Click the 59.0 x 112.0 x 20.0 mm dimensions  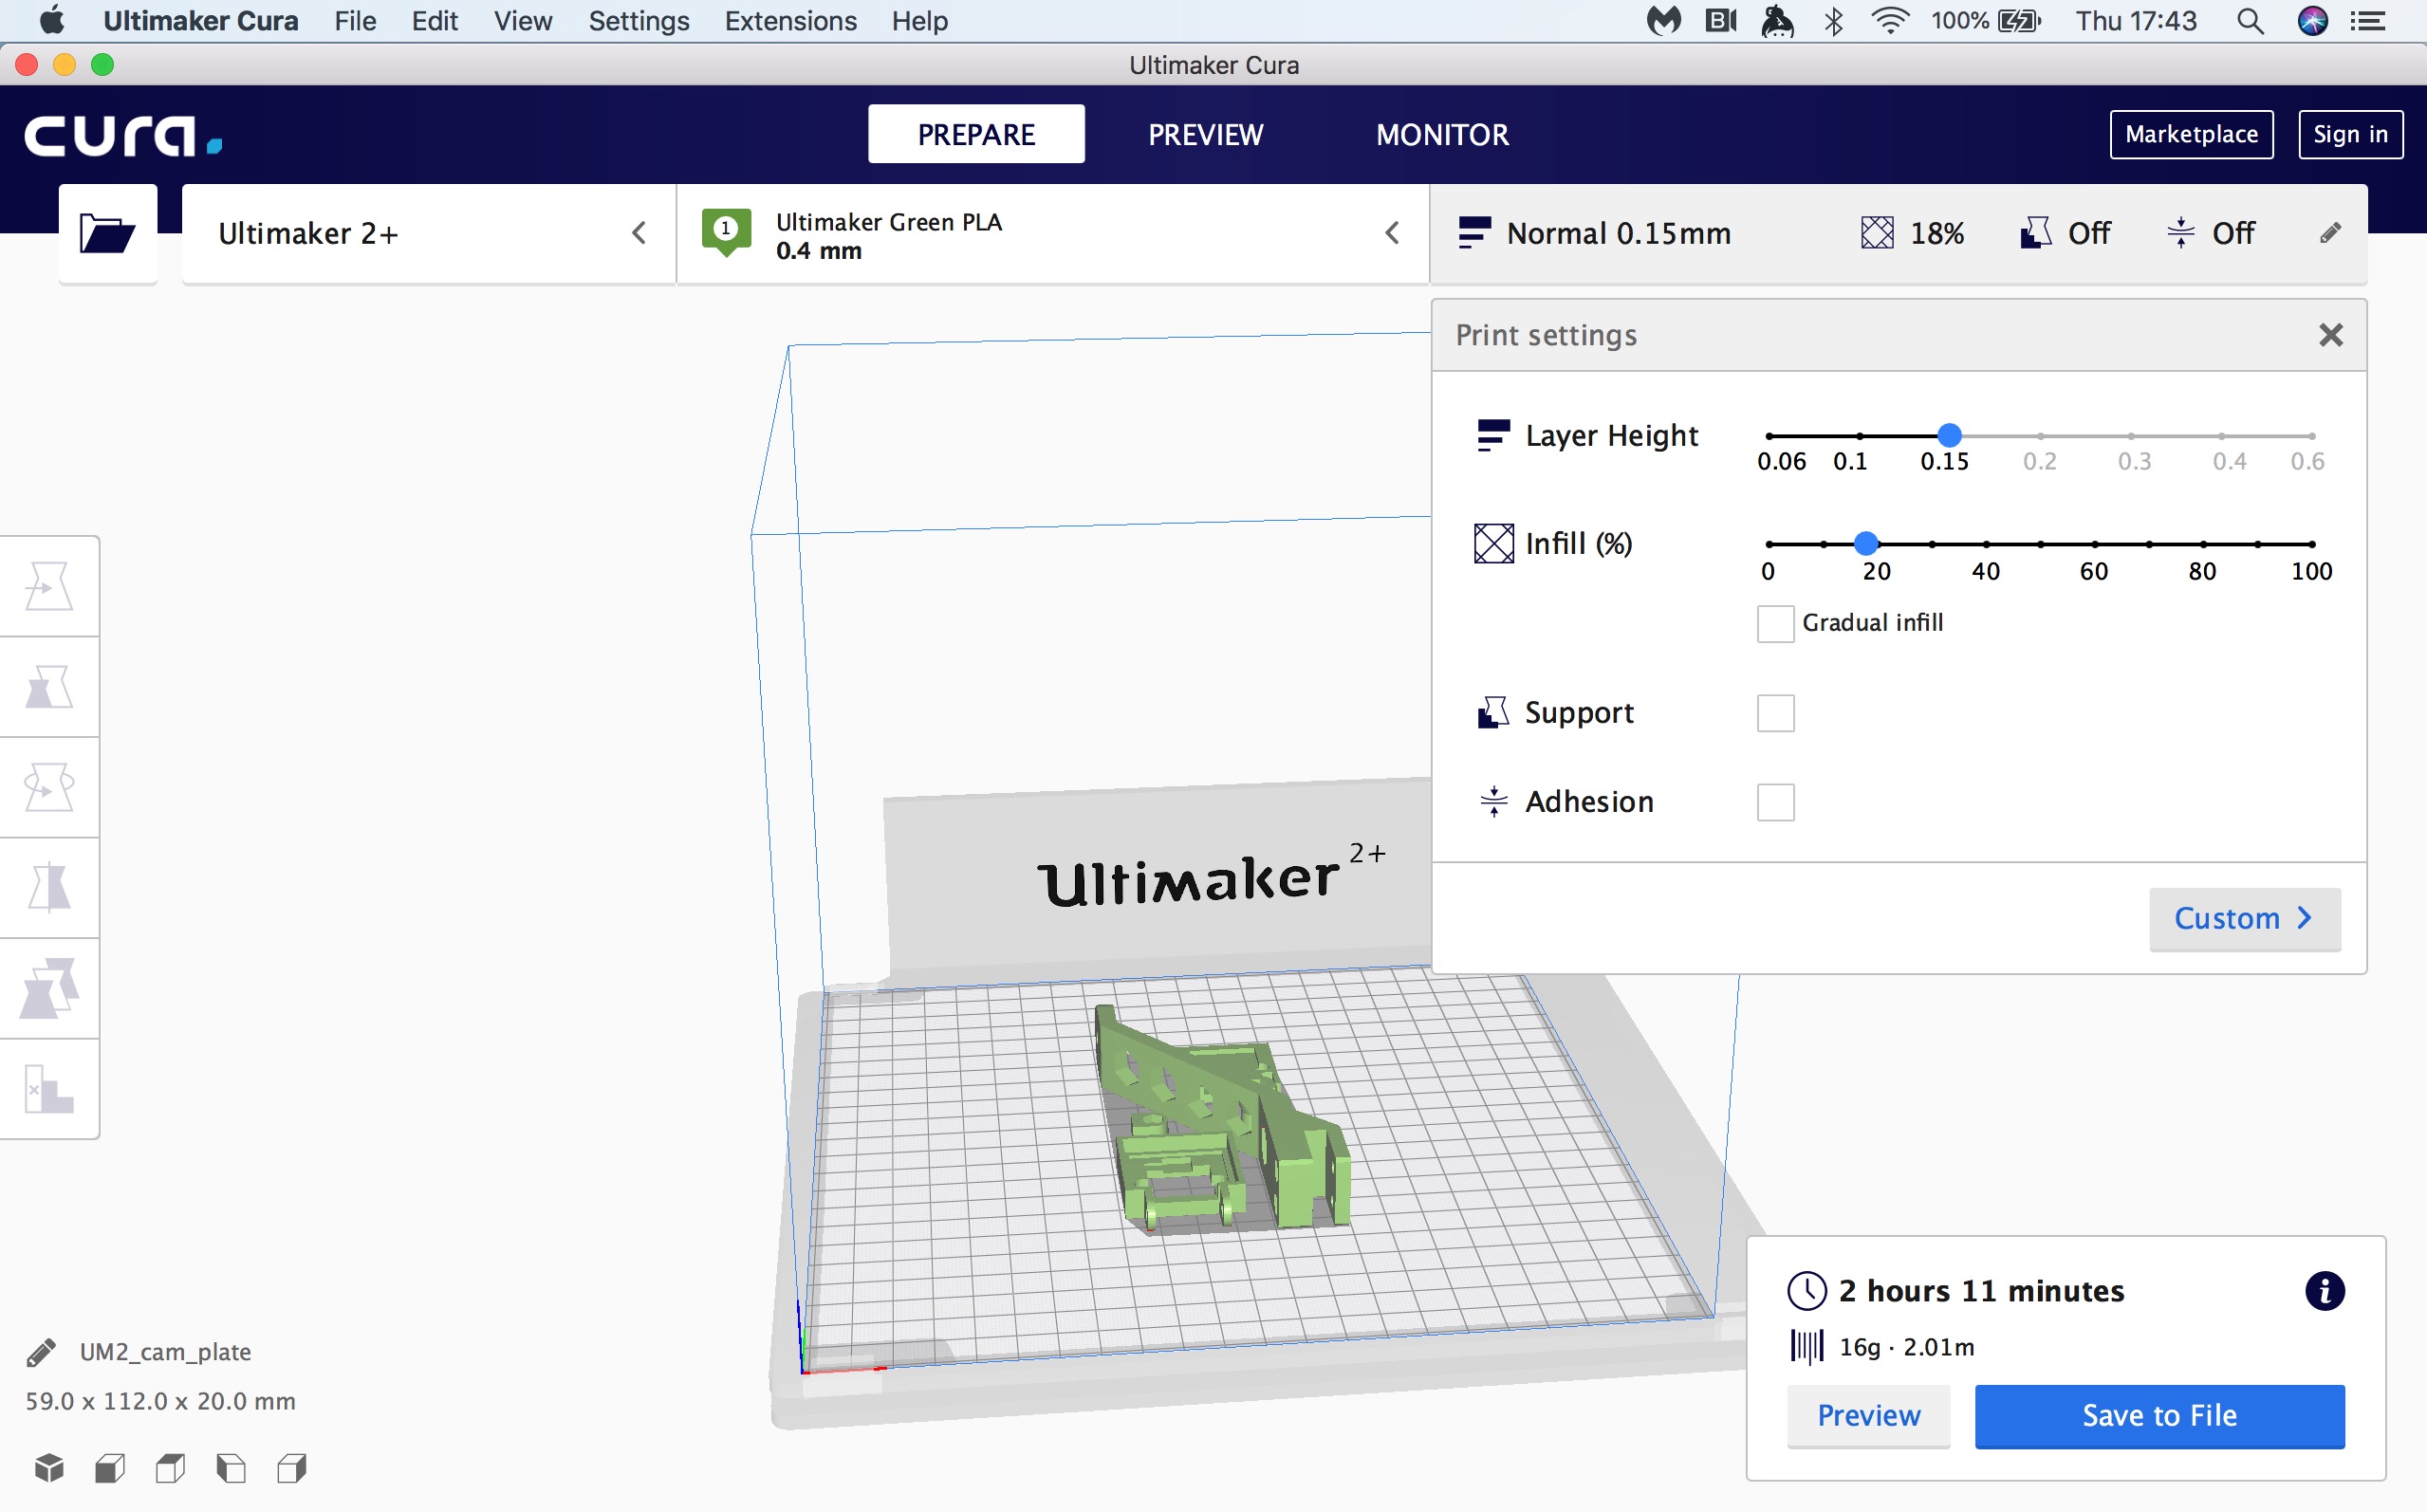tap(160, 1401)
